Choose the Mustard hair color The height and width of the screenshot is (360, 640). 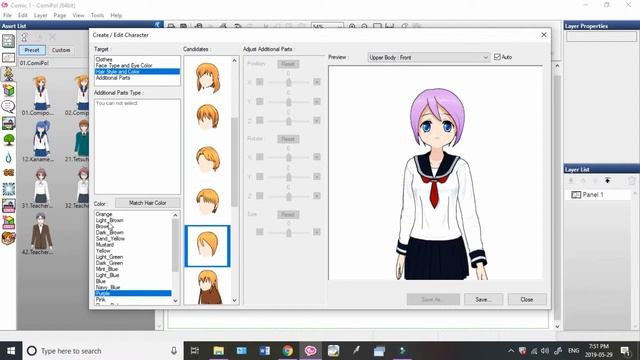coord(133,244)
